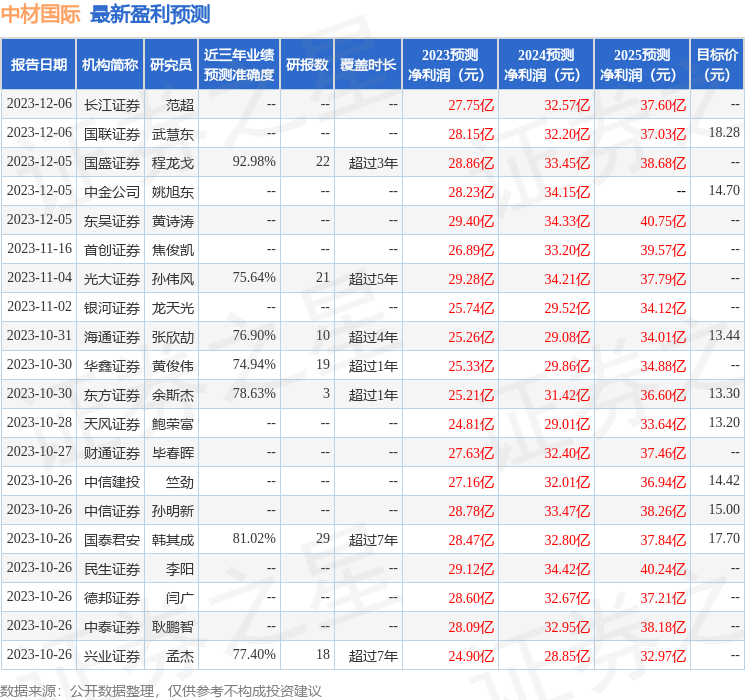The width and height of the screenshot is (745, 700).
Task: Click target price 18.28
Action: [724, 133]
